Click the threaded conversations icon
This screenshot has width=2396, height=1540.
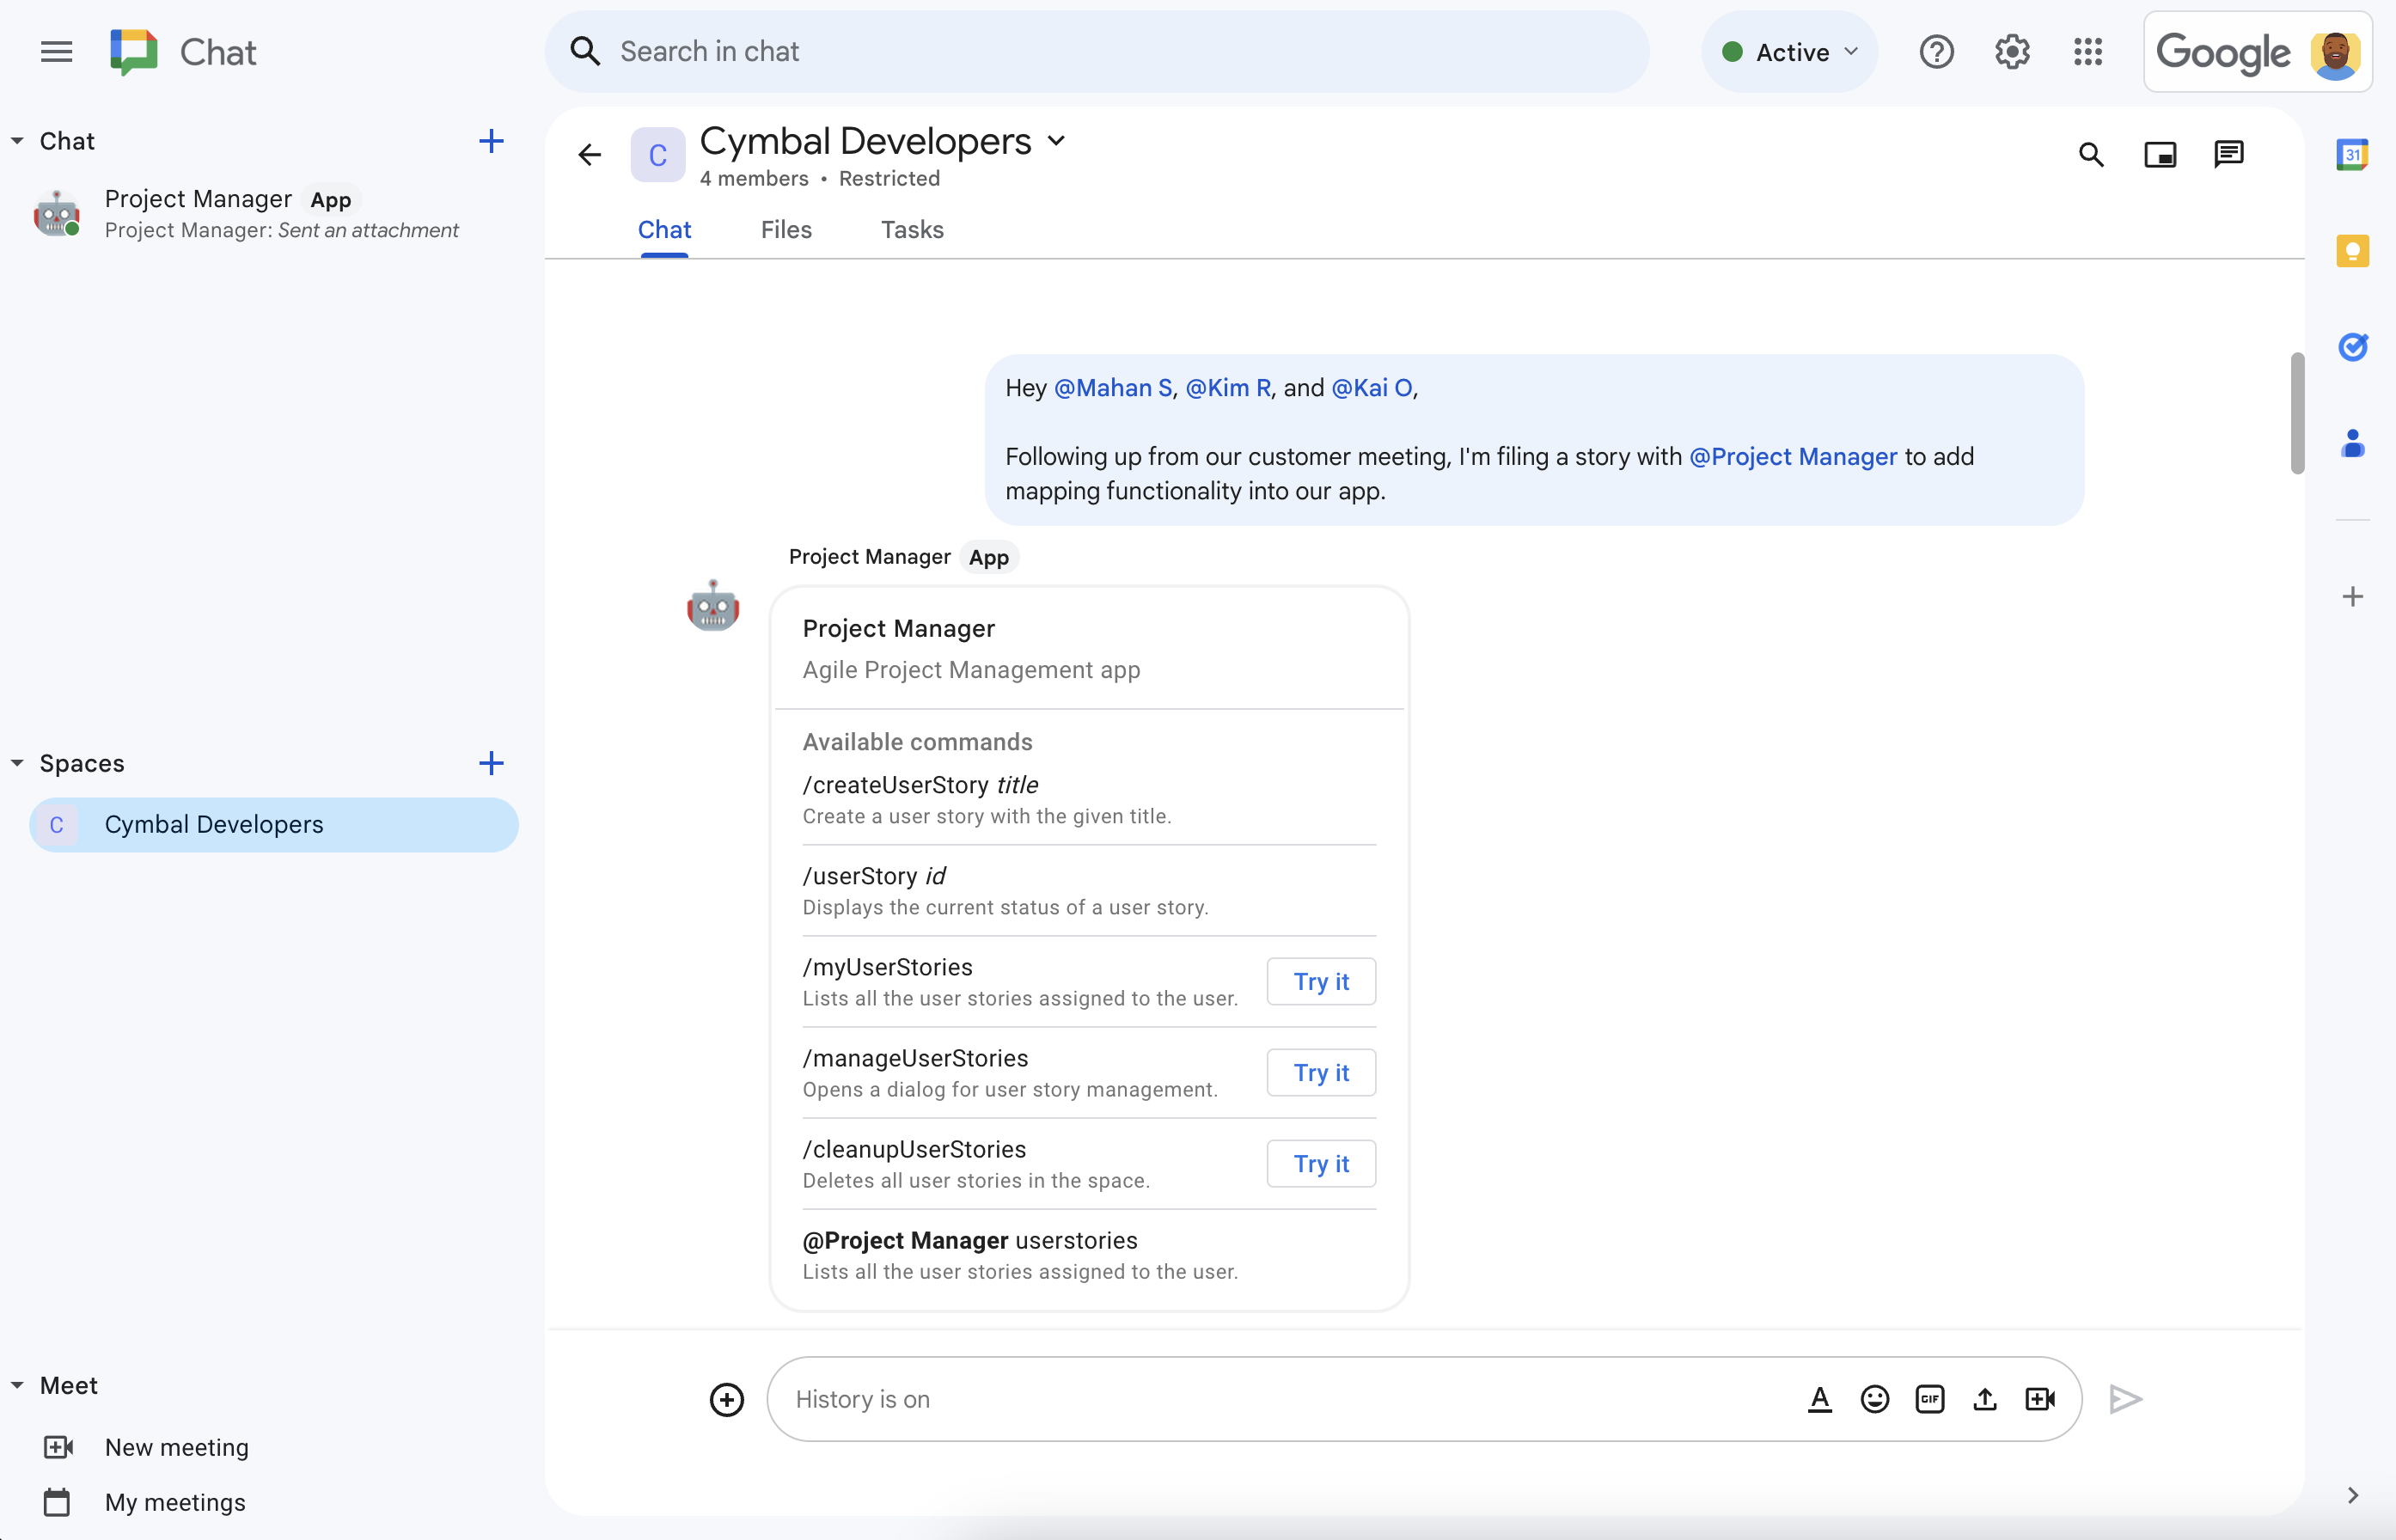tap(2228, 156)
